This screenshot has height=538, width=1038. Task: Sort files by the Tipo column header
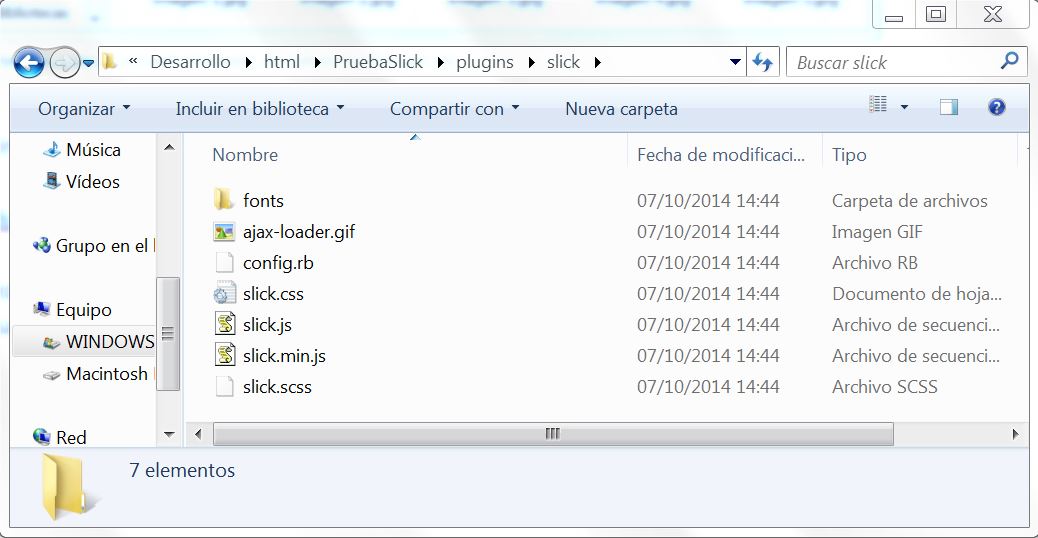(849, 155)
